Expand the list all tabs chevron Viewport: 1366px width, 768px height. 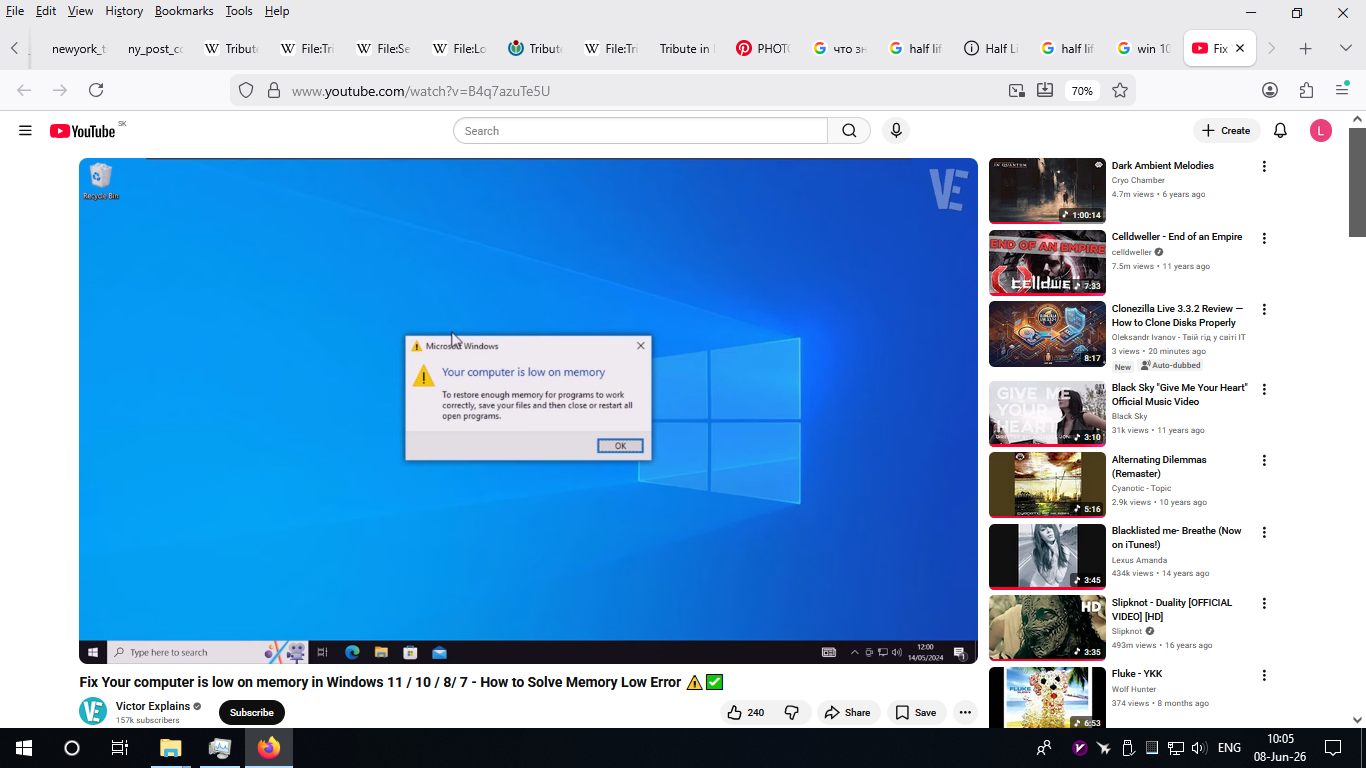click(x=1346, y=48)
